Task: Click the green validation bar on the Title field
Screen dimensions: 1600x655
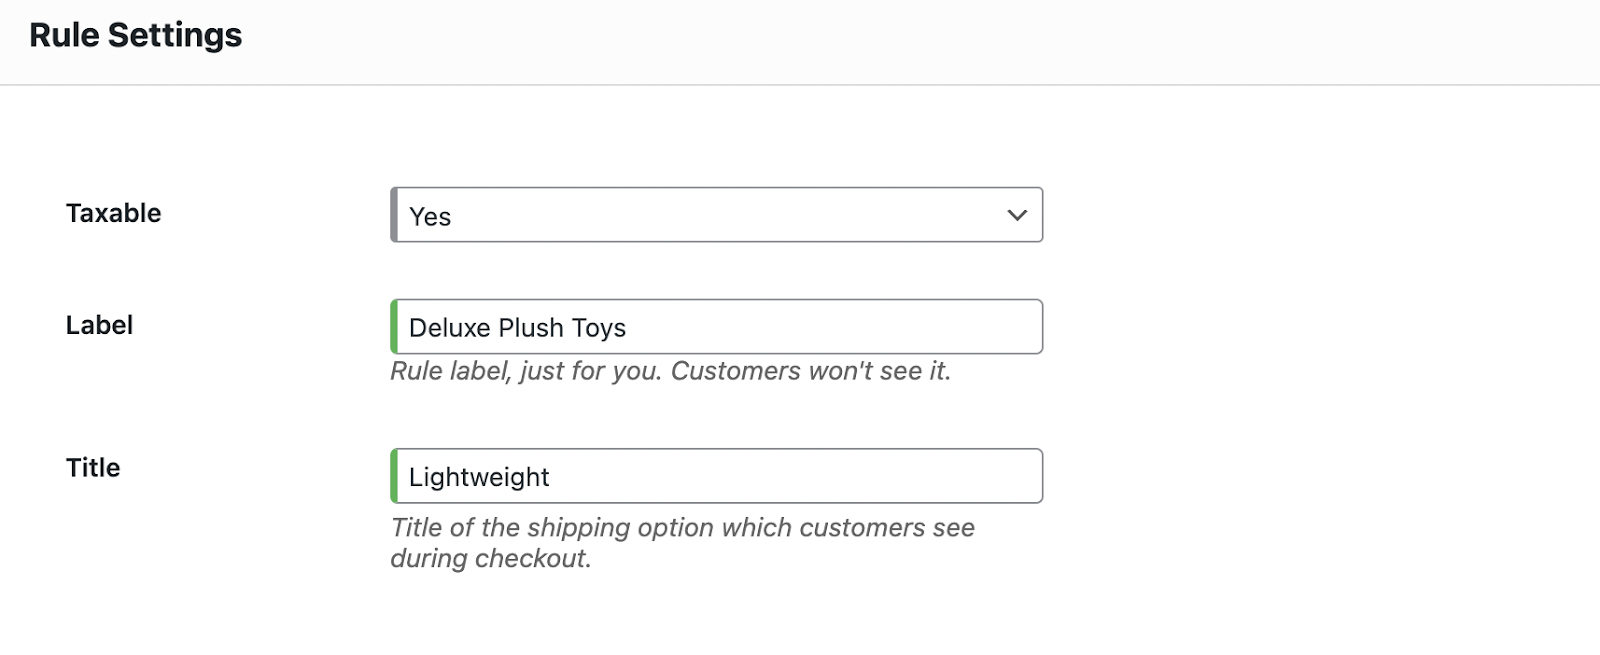Action: click(395, 476)
